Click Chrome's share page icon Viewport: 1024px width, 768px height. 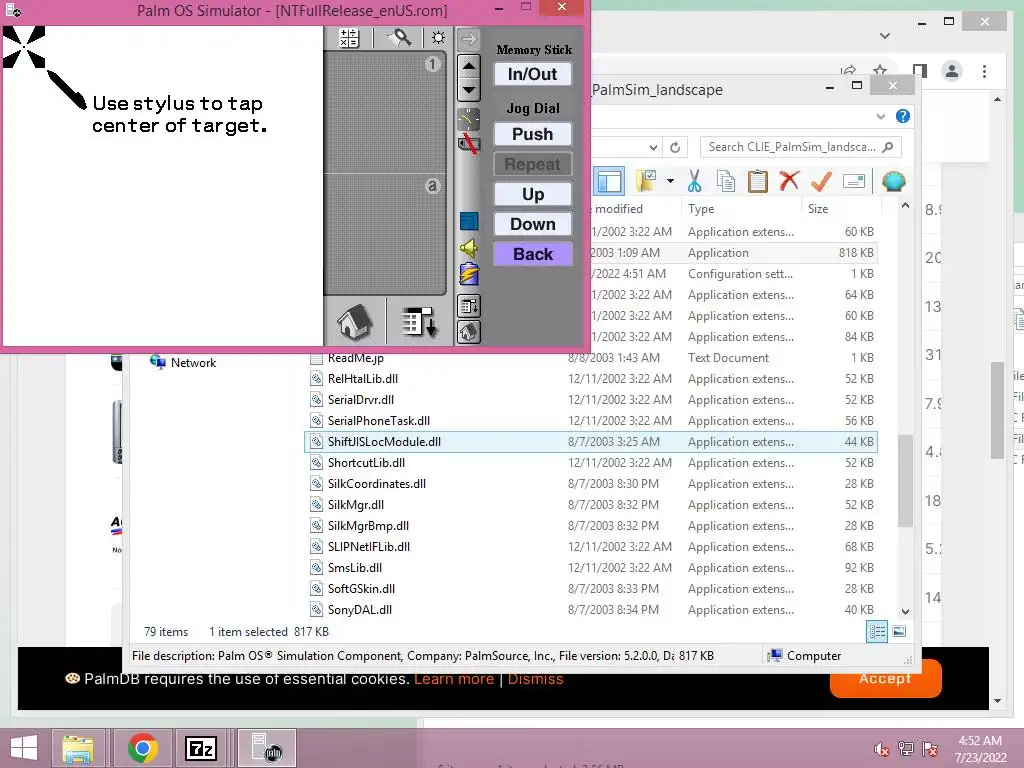tap(848, 71)
